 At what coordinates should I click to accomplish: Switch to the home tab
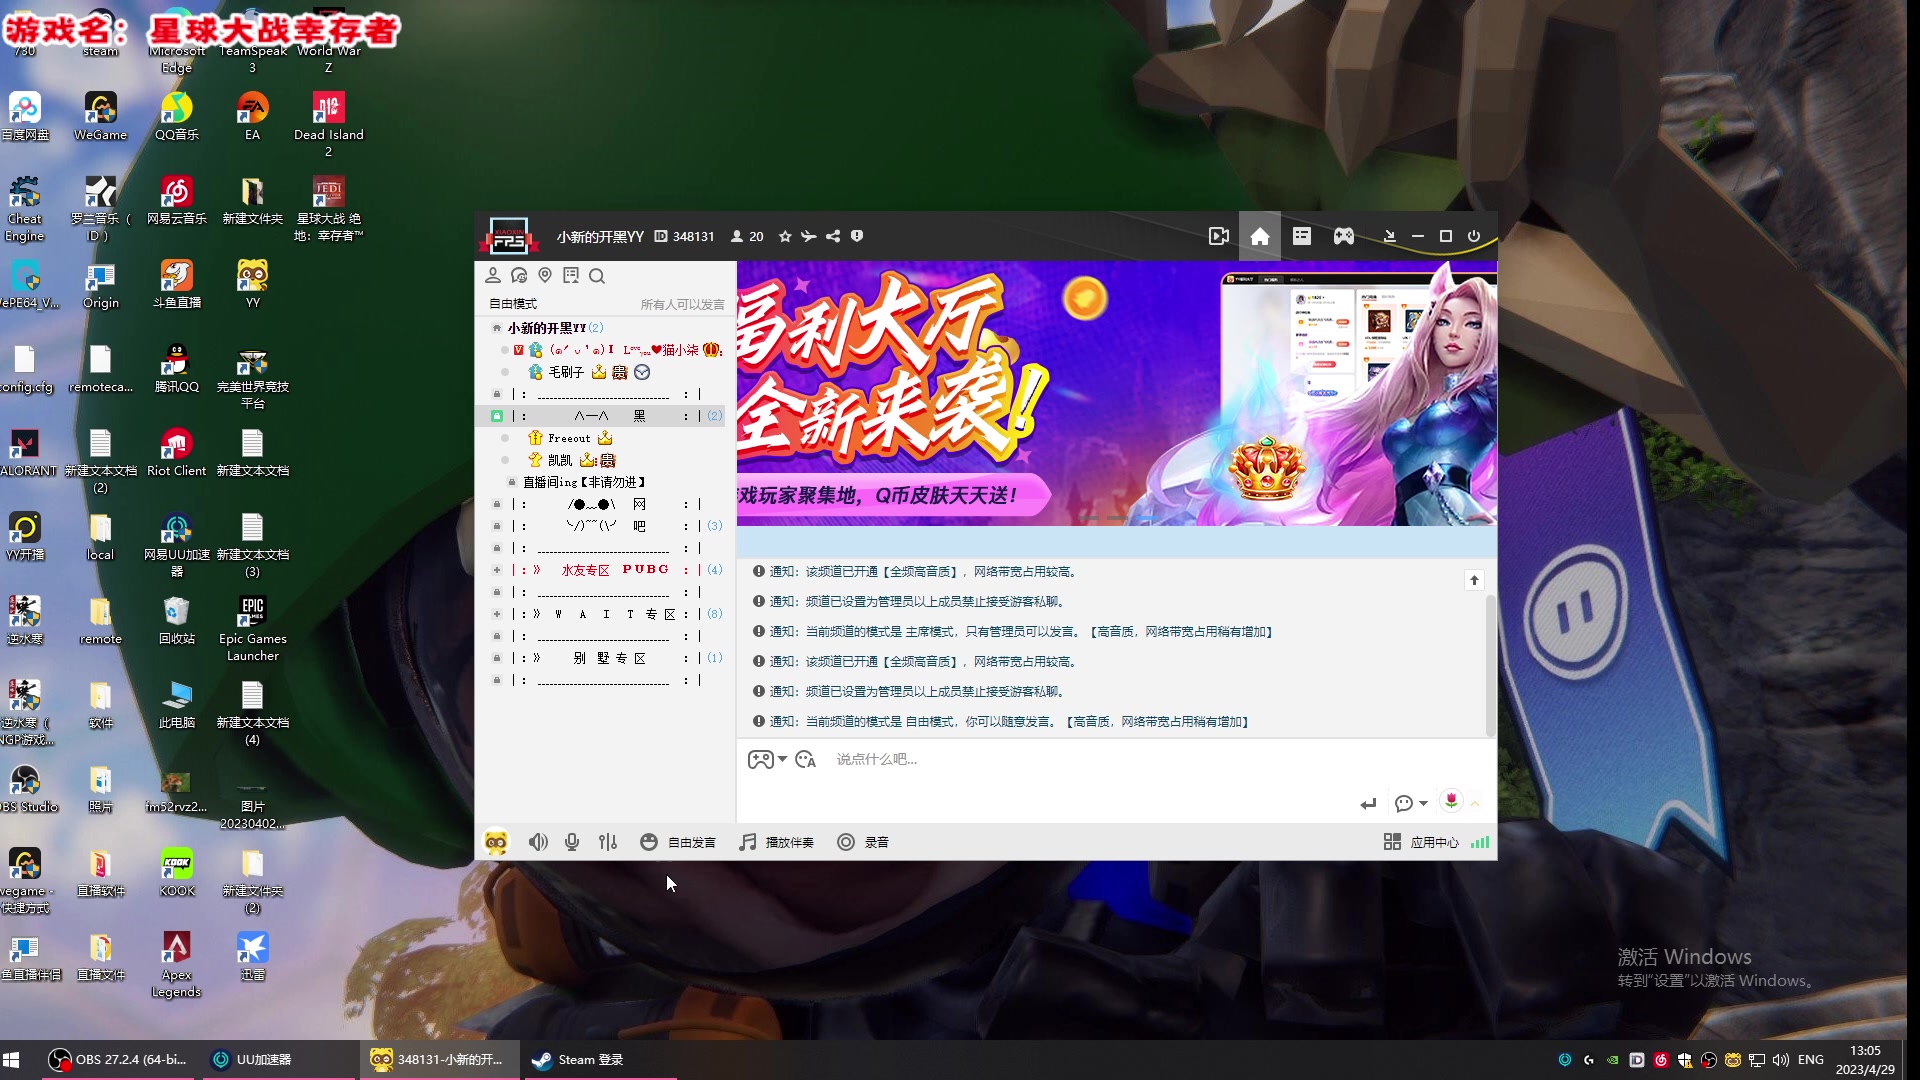tap(1259, 236)
